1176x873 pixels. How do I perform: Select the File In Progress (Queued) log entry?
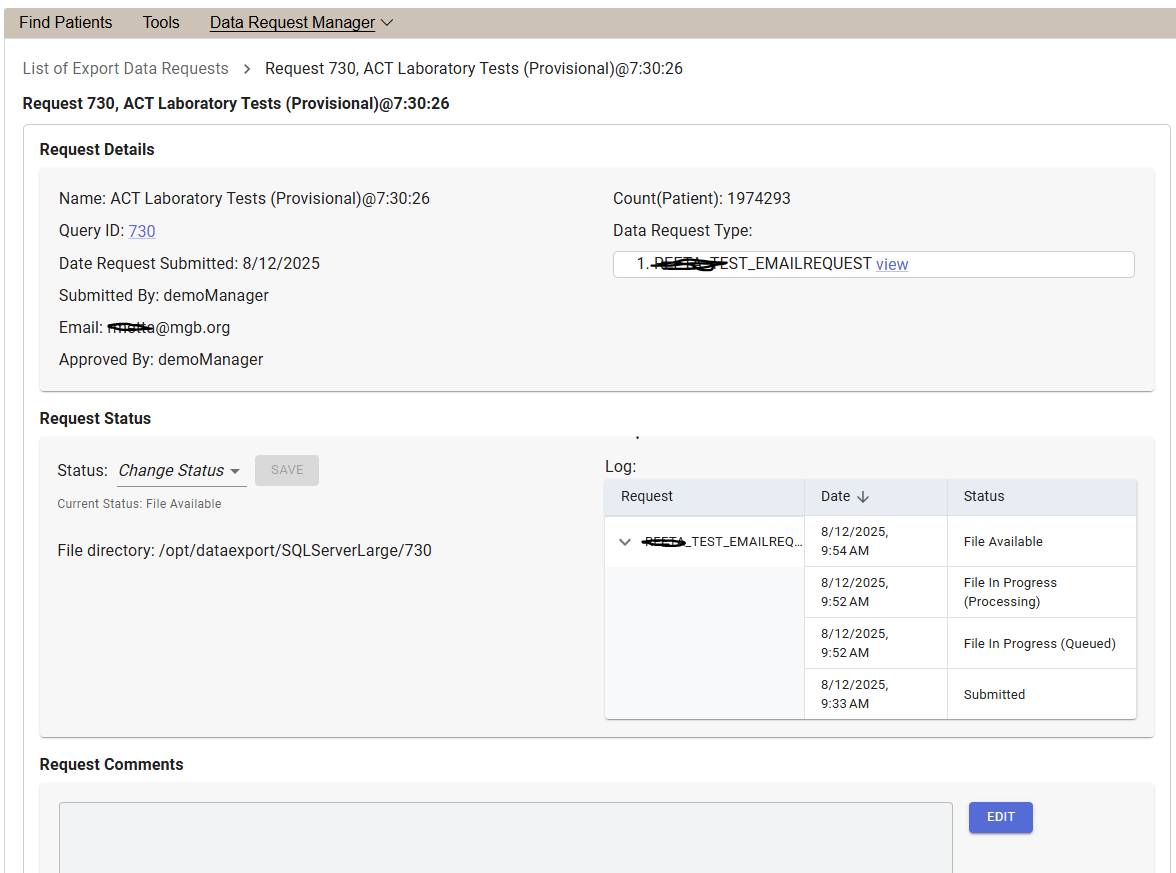[1039, 643]
